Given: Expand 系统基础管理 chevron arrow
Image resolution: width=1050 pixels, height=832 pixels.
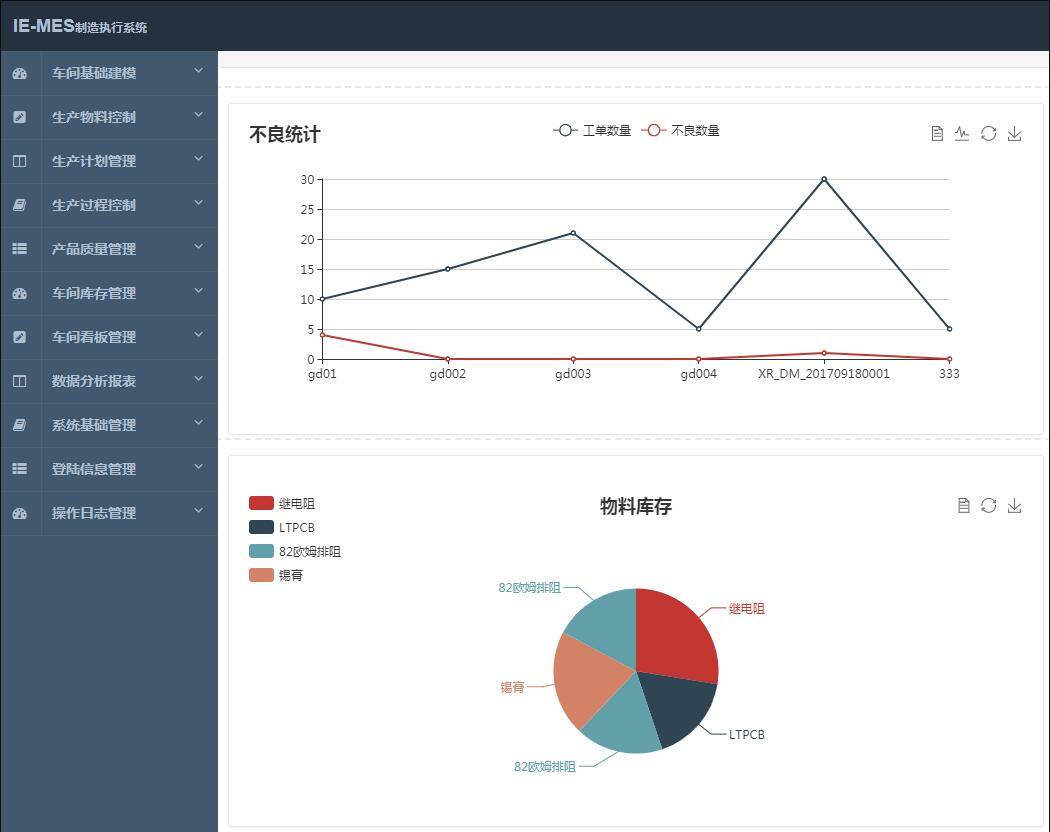Looking at the screenshot, I should point(198,423).
